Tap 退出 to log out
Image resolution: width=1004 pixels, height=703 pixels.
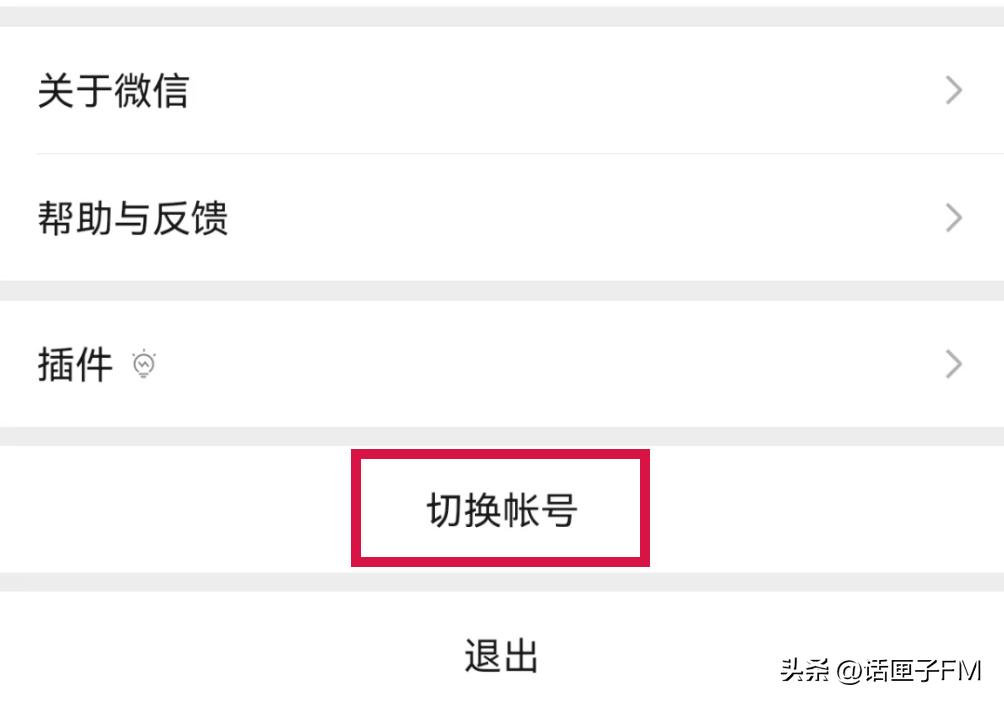click(500, 655)
